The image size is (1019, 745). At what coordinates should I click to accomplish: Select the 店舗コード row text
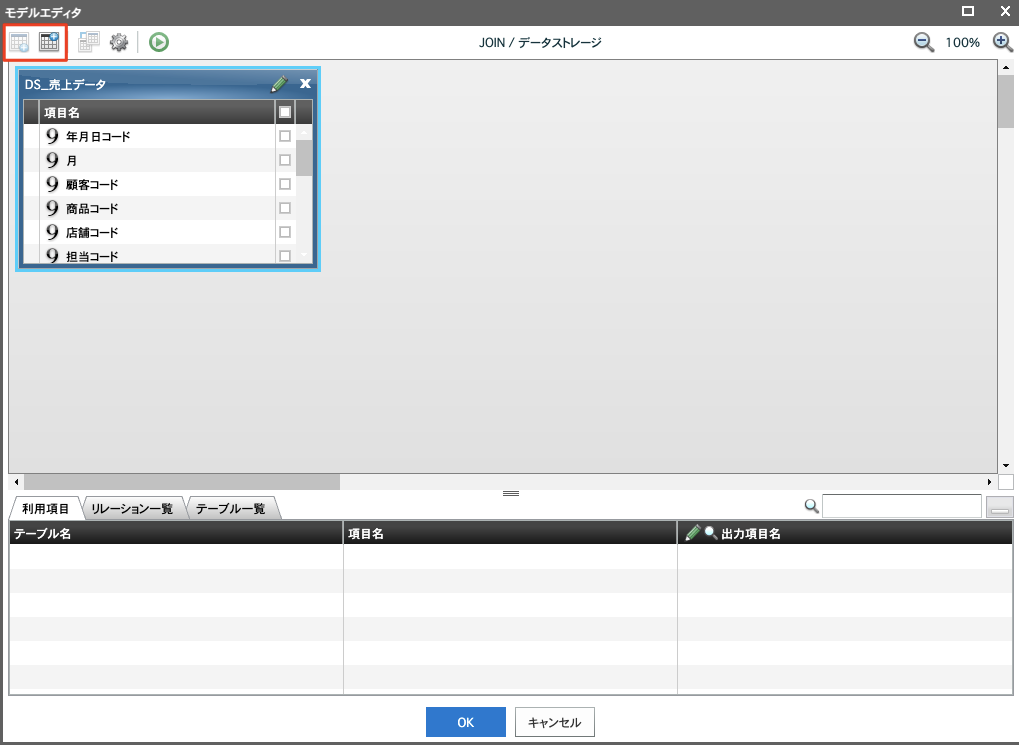(x=92, y=233)
